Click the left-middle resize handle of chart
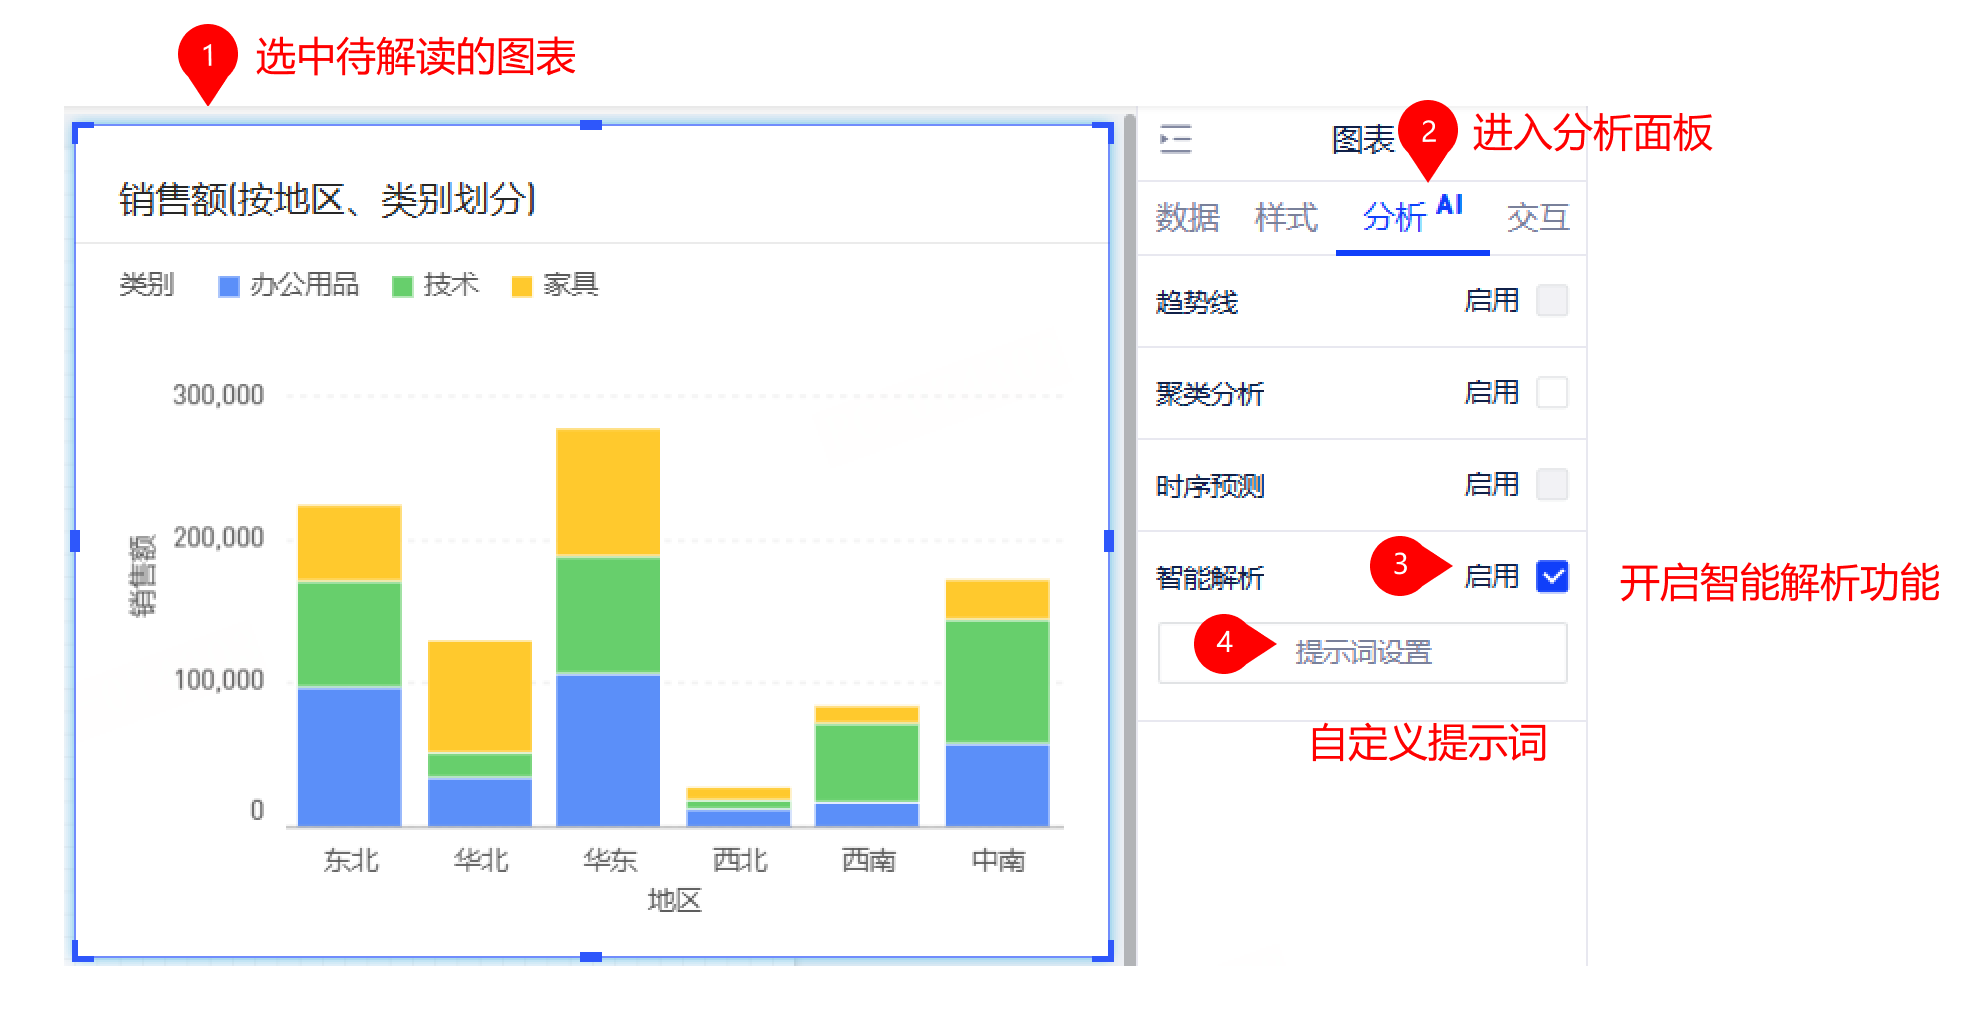 75,541
